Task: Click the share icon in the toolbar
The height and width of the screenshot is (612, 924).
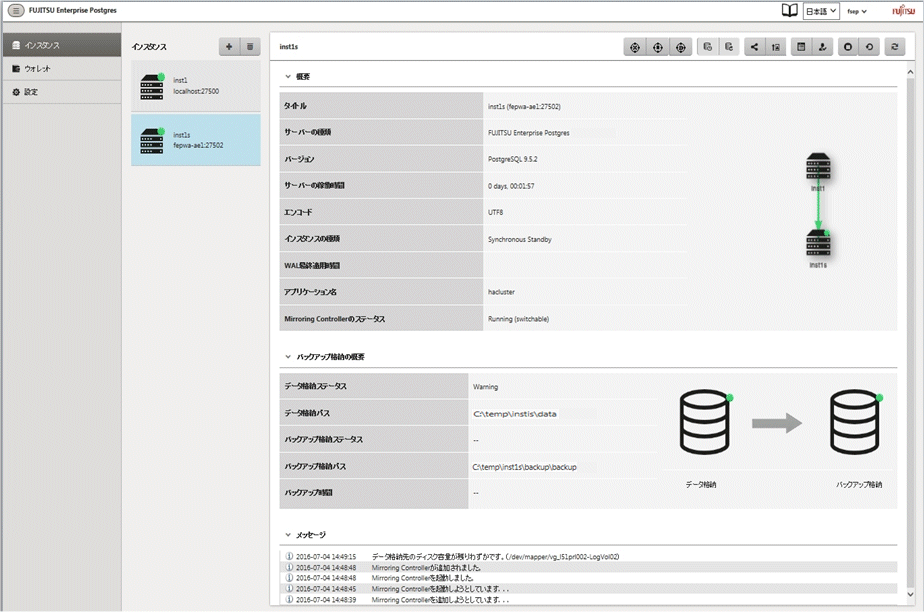Action: [754, 47]
